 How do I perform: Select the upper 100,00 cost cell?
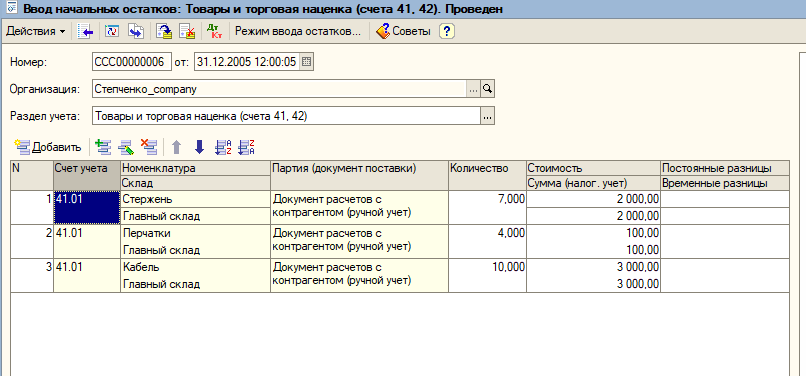click(x=593, y=233)
